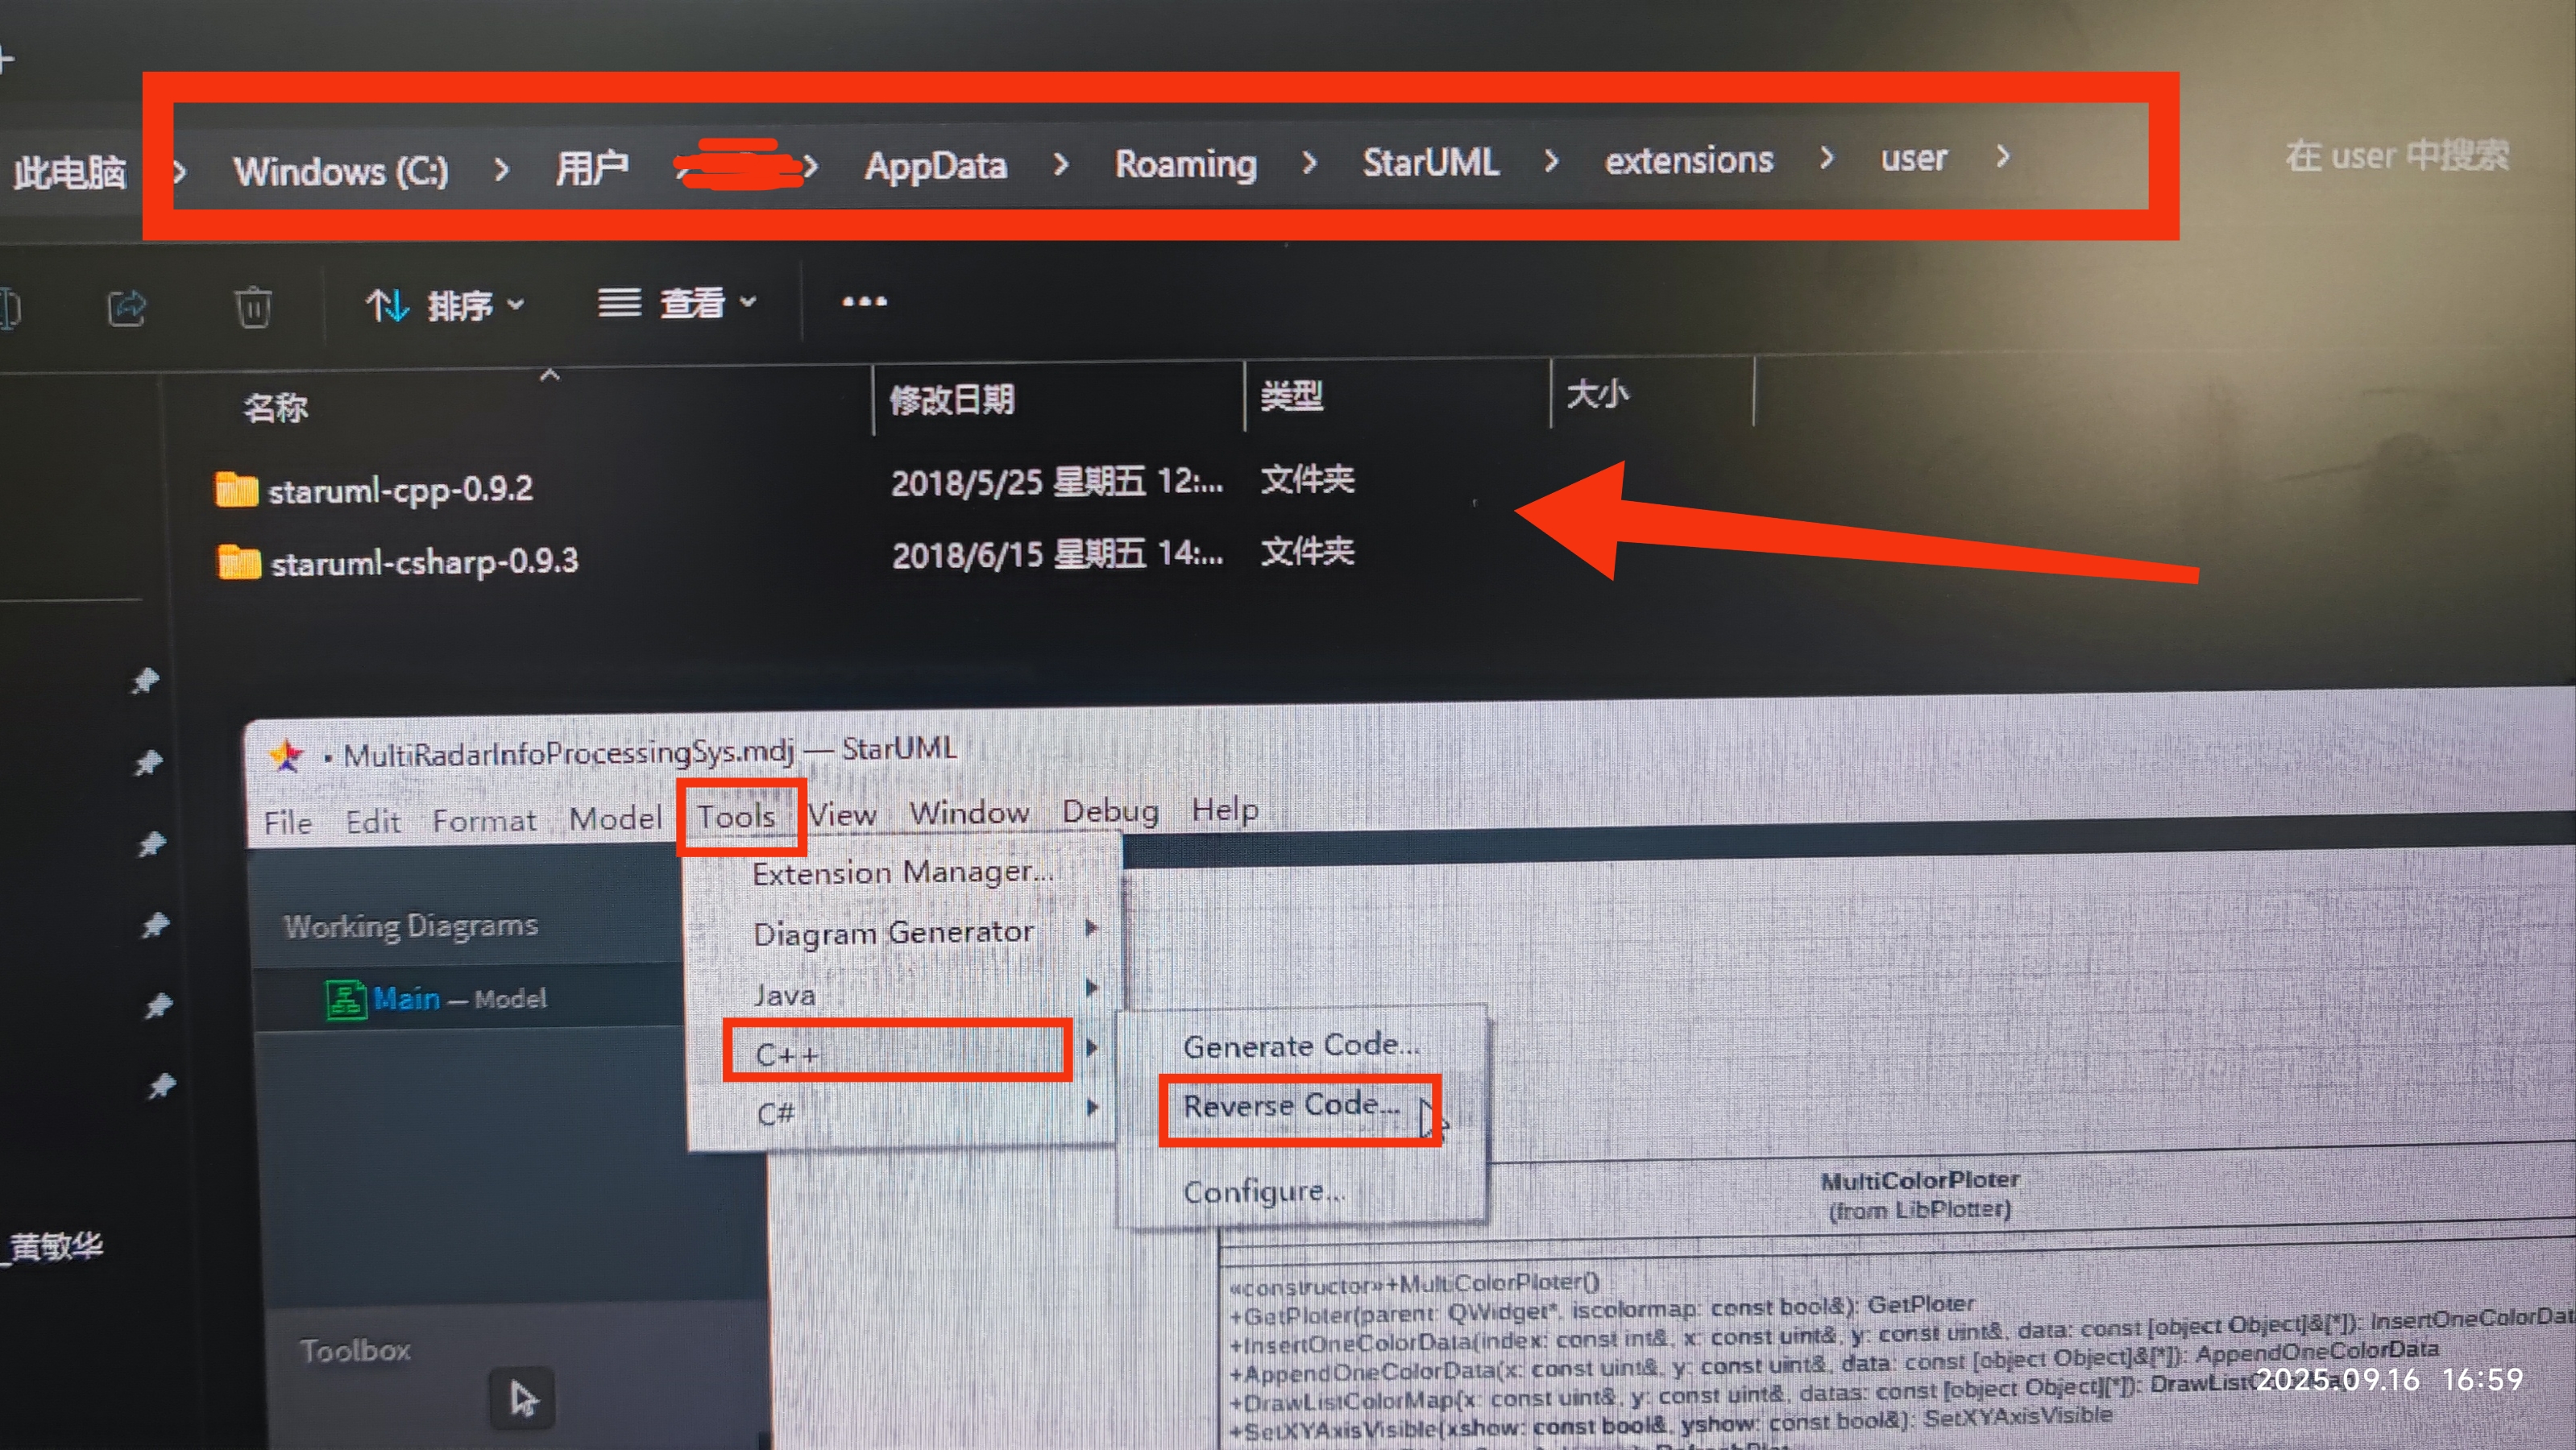Click the staruml-csharp-0.9.3 folder icon
Image resolution: width=2576 pixels, height=1450 pixels.
click(x=238, y=562)
